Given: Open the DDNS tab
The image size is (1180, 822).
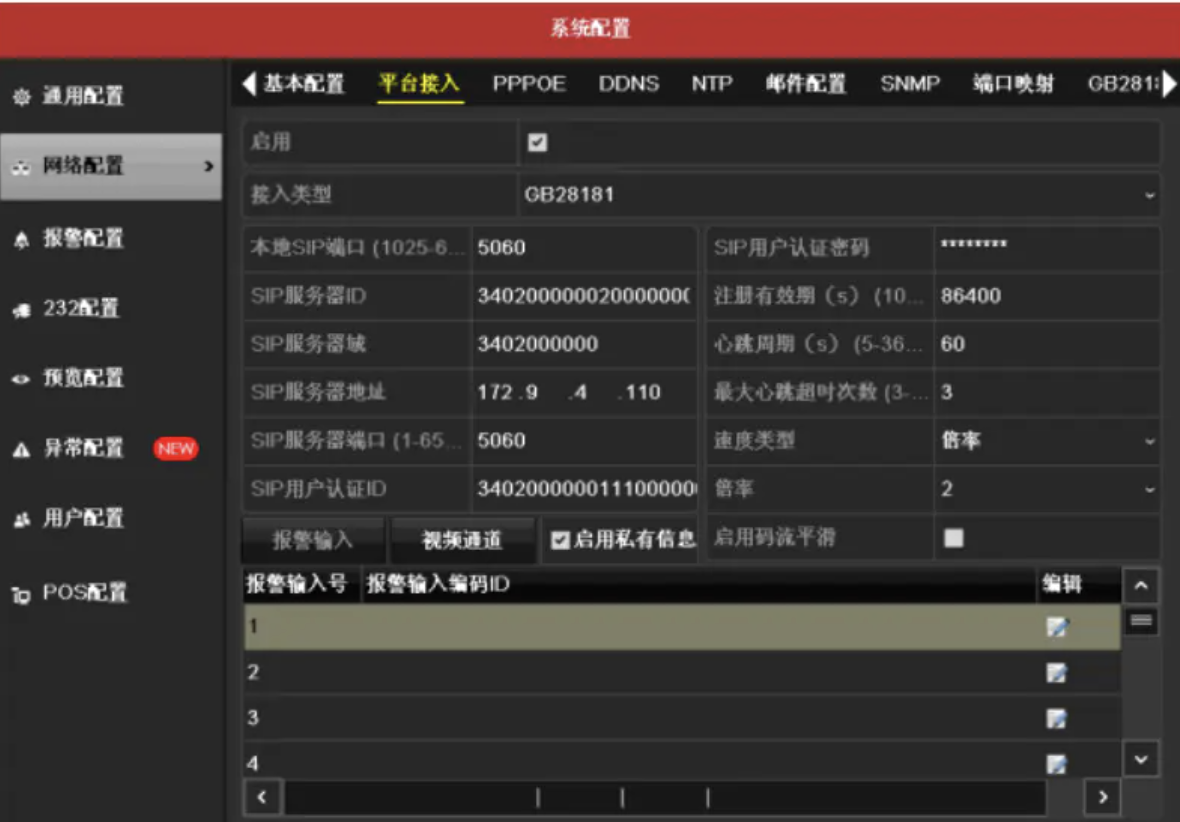Looking at the screenshot, I should click(628, 84).
